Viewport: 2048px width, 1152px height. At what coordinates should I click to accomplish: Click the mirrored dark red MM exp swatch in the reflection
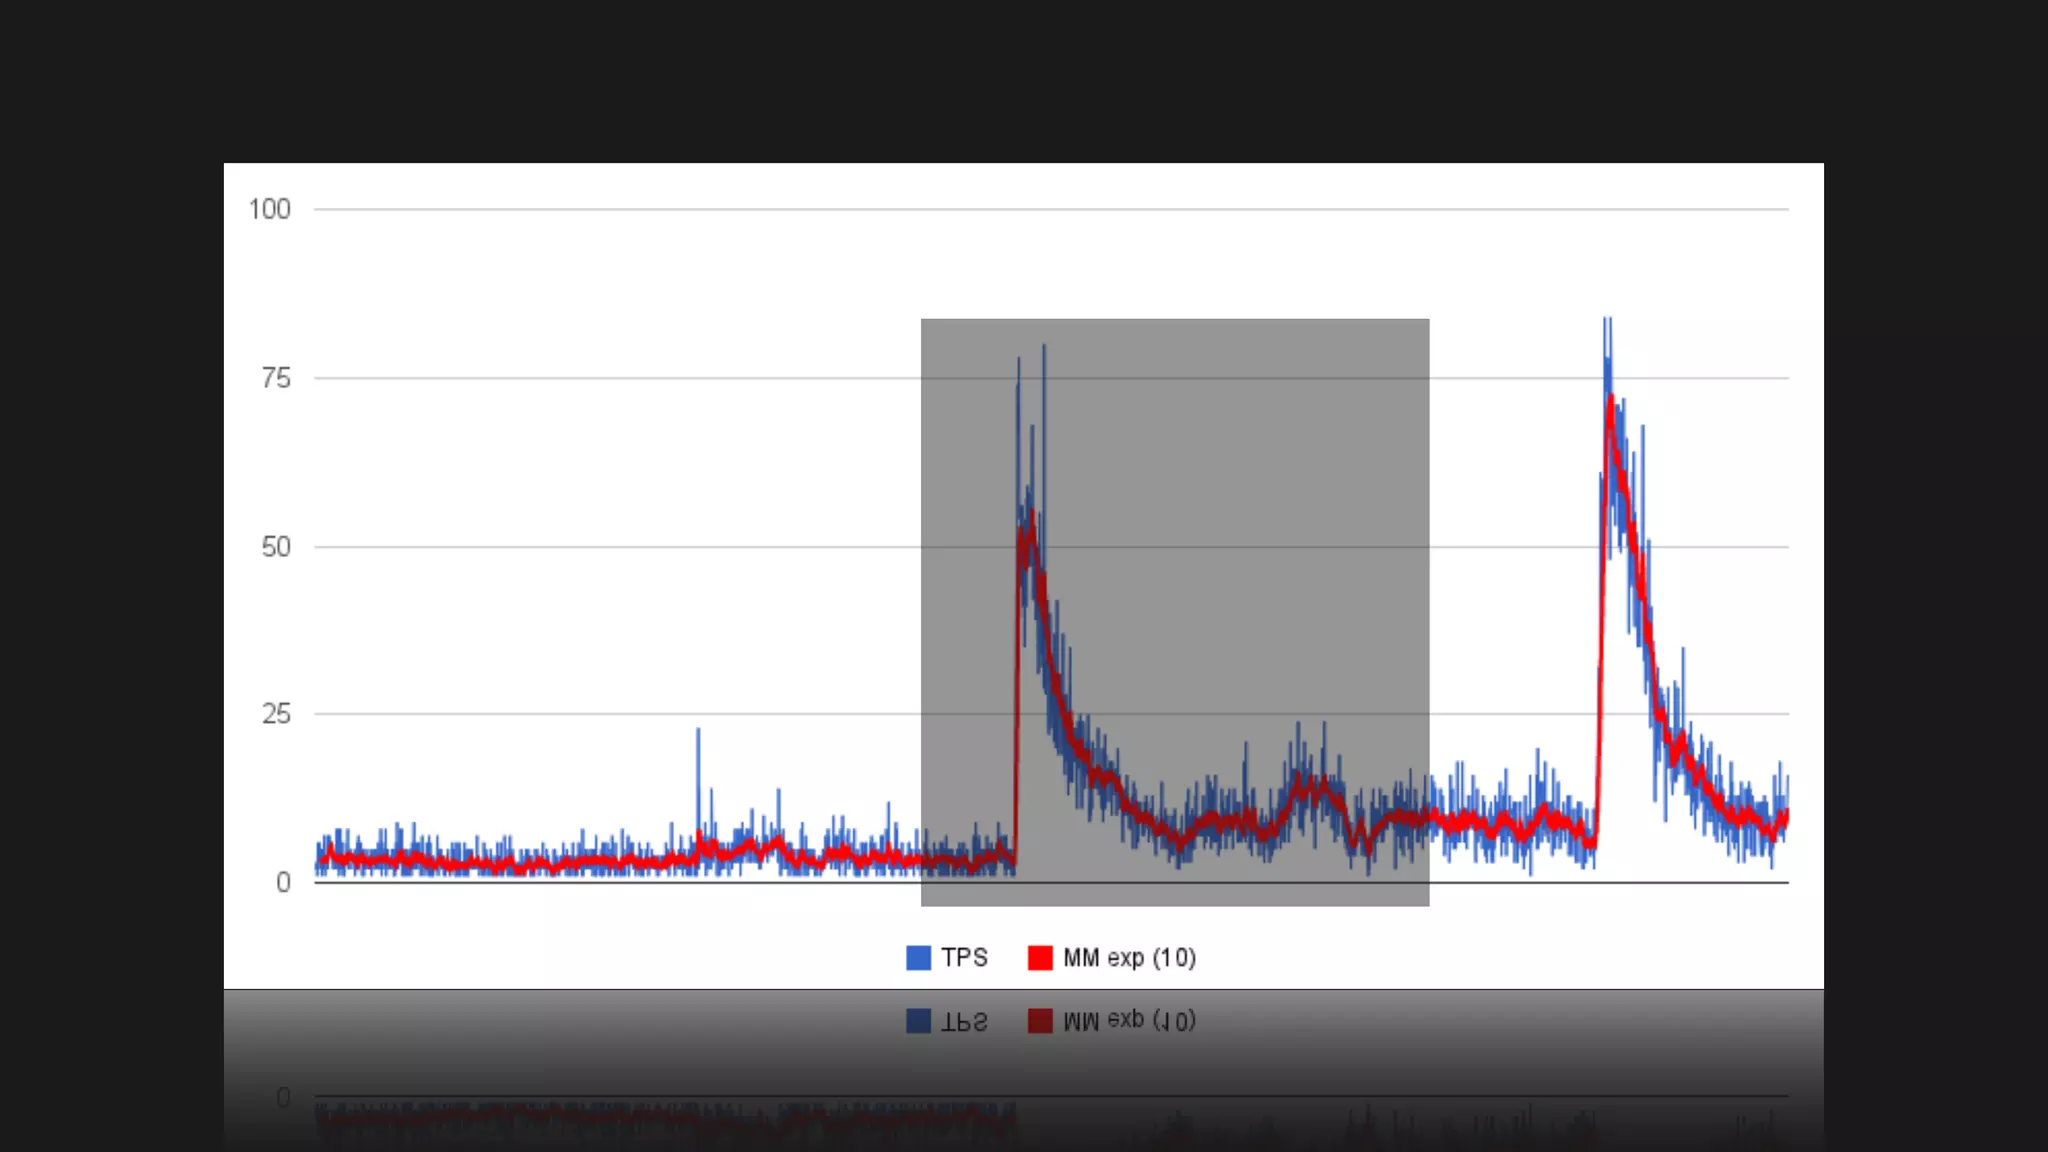[x=1040, y=1021]
